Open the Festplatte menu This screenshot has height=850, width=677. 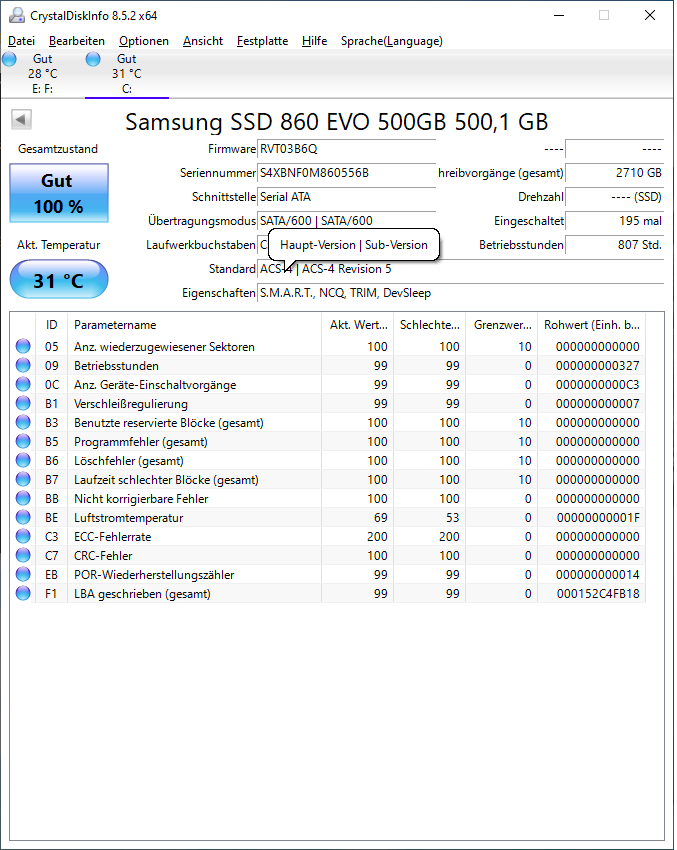(262, 41)
